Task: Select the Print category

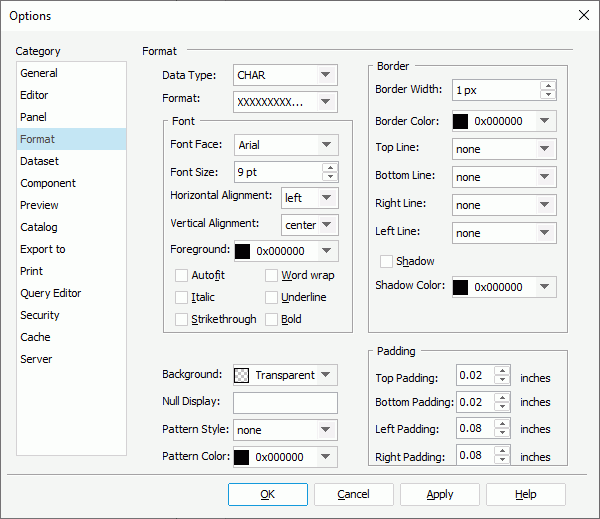Action: click(x=71, y=271)
